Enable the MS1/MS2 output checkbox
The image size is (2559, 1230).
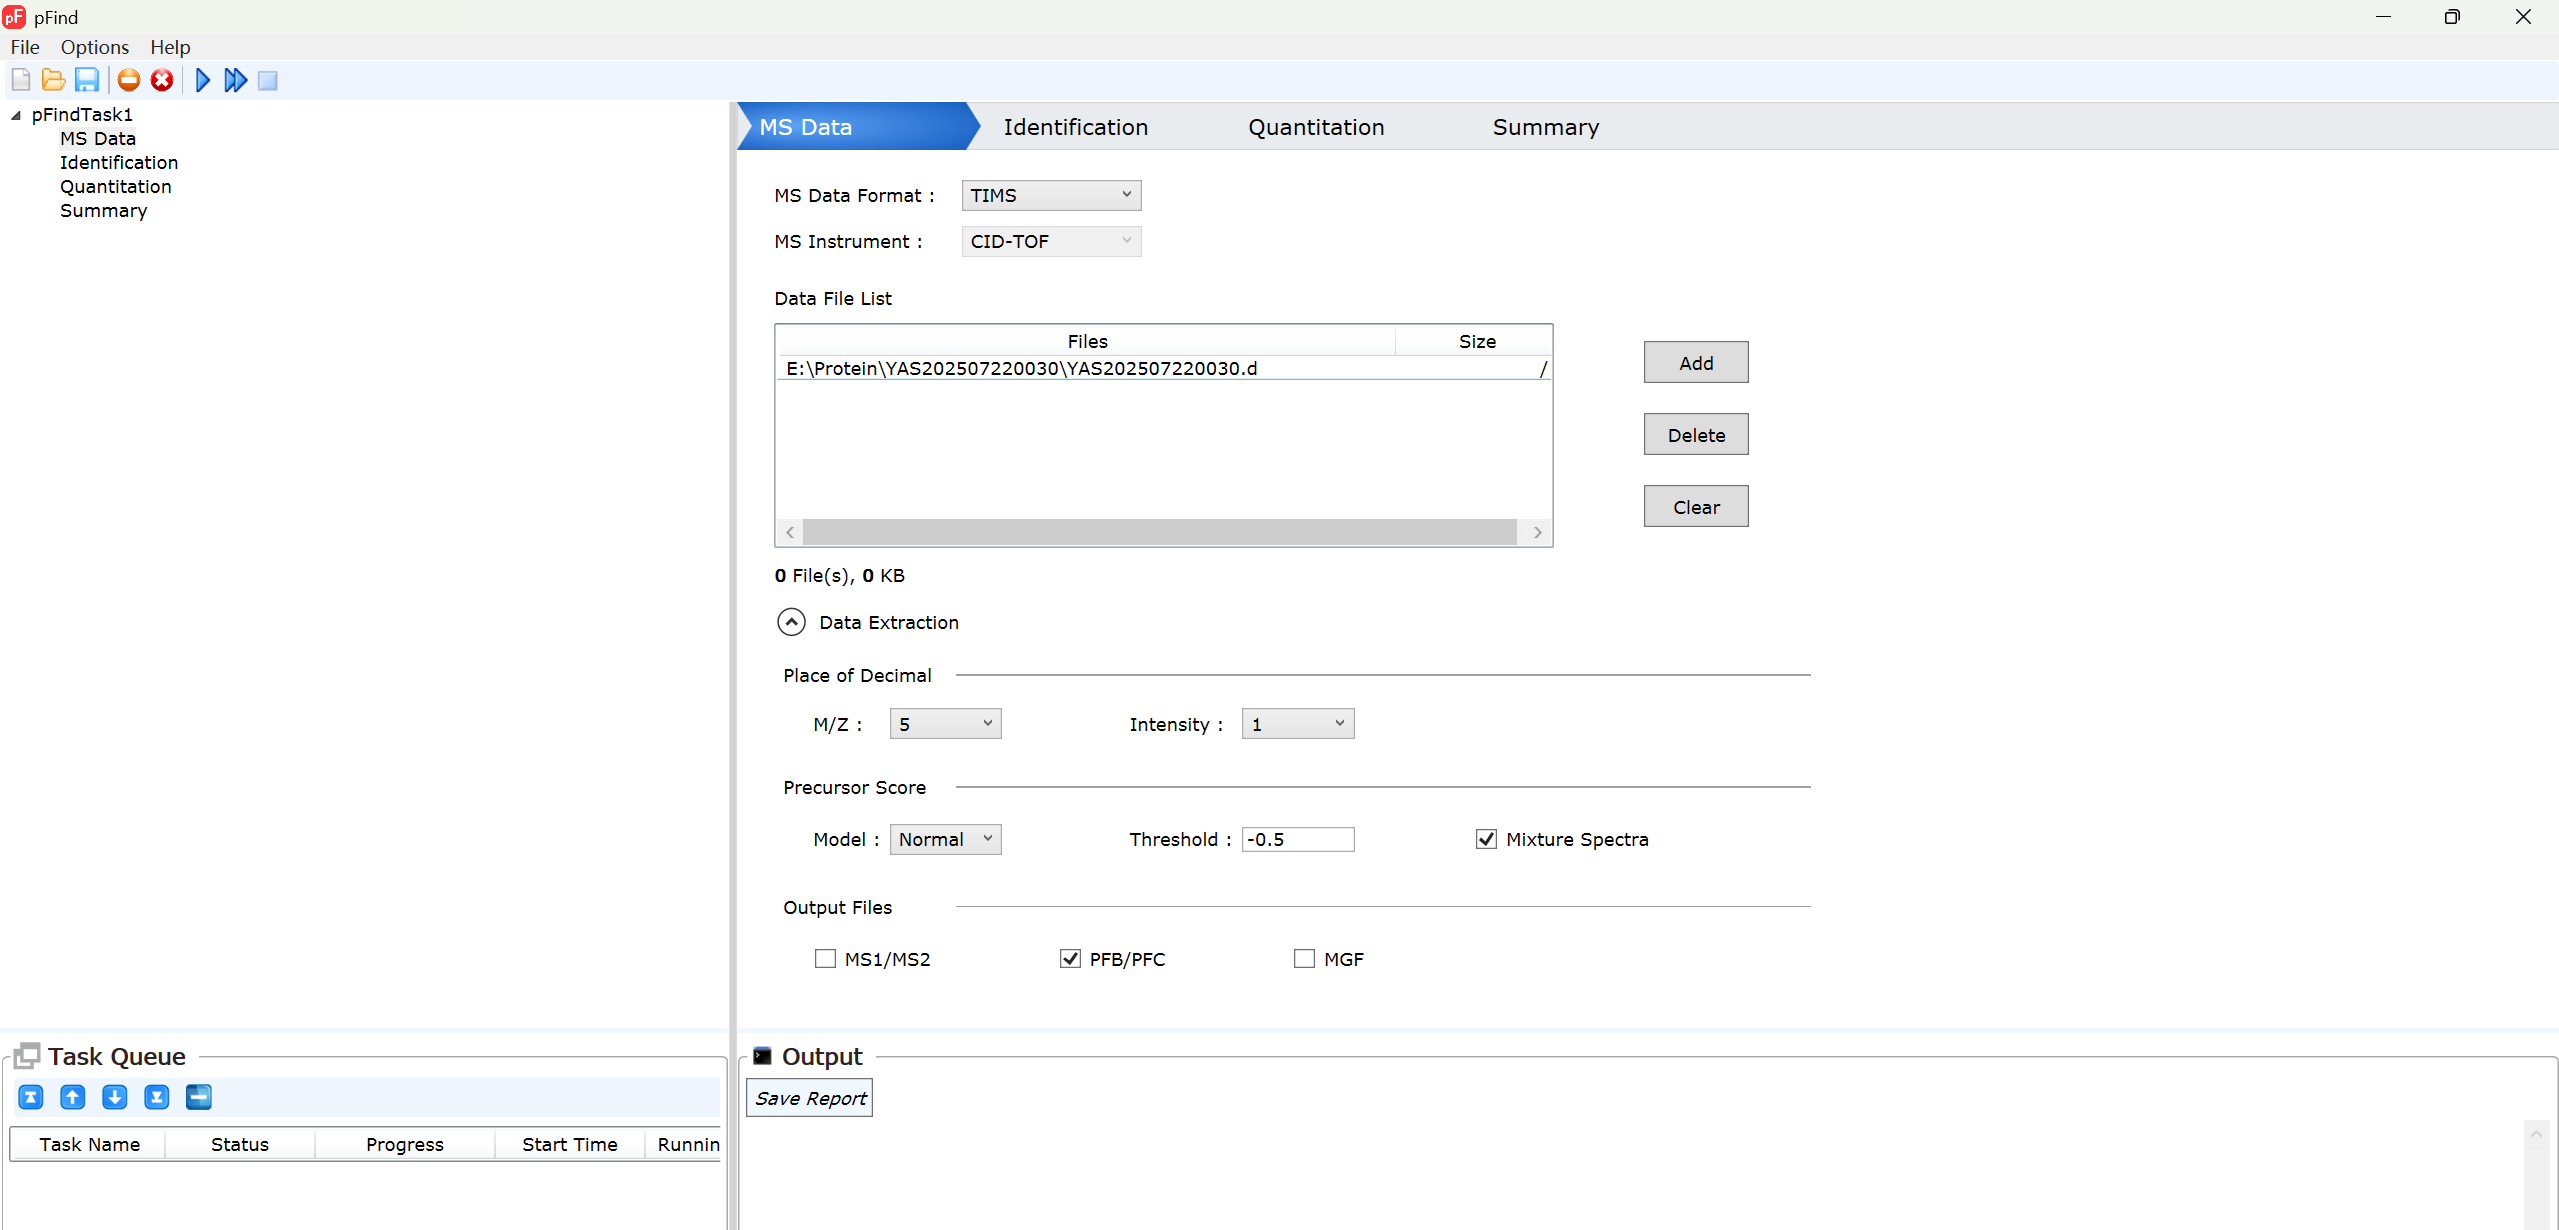click(x=825, y=959)
